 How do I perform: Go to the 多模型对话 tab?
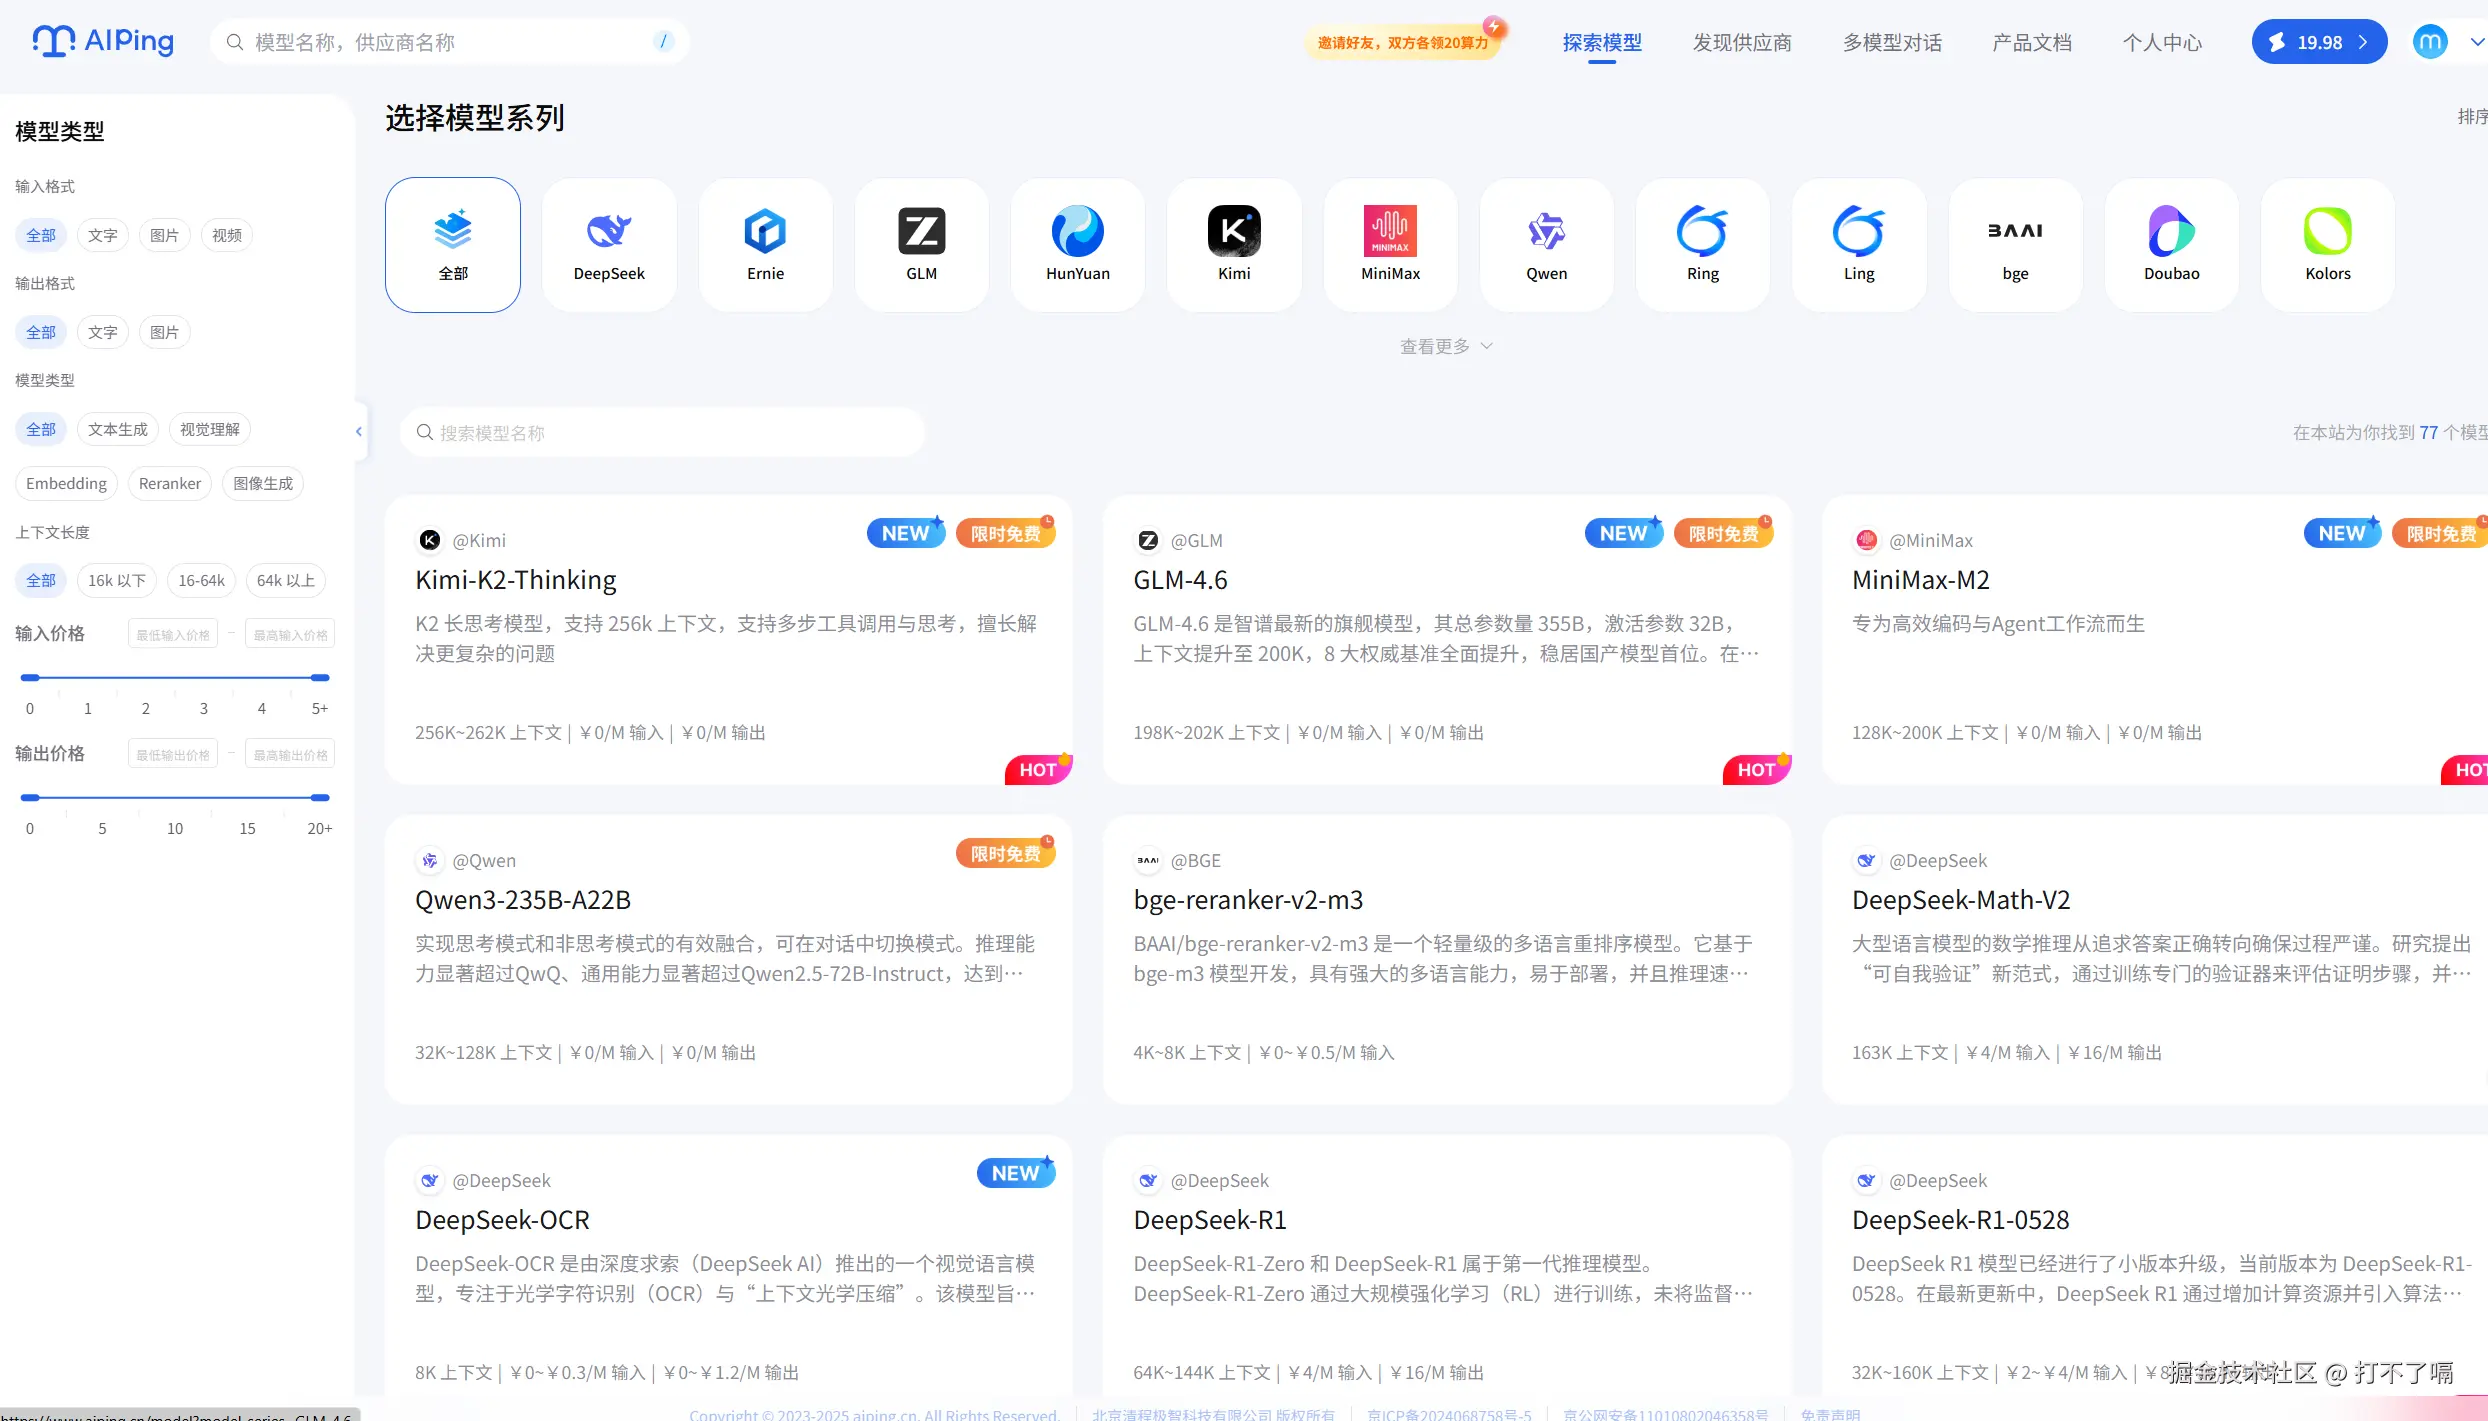pyautogui.click(x=1891, y=42)
